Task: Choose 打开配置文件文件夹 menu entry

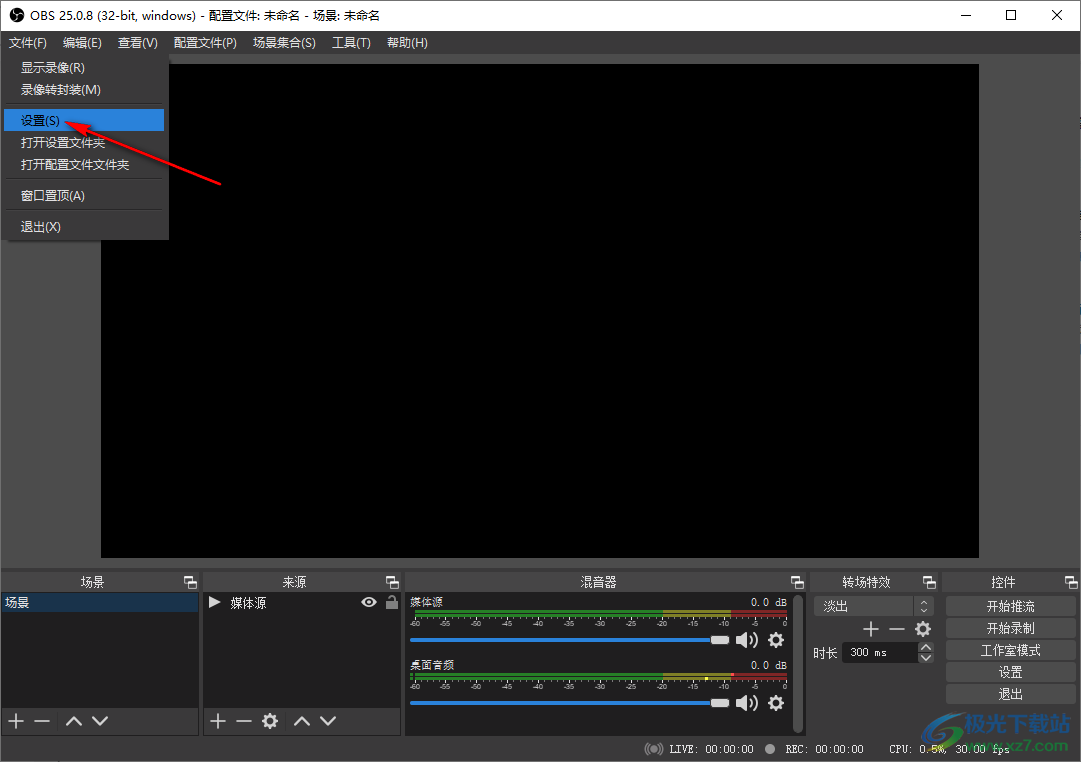Action: click(84, 165)
